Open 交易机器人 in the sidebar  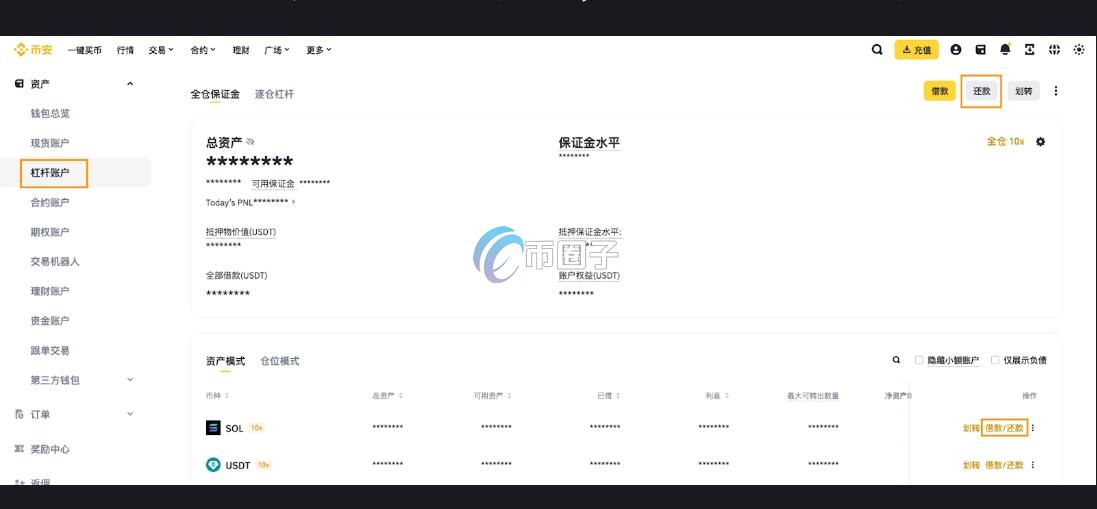tap(55, 261)
